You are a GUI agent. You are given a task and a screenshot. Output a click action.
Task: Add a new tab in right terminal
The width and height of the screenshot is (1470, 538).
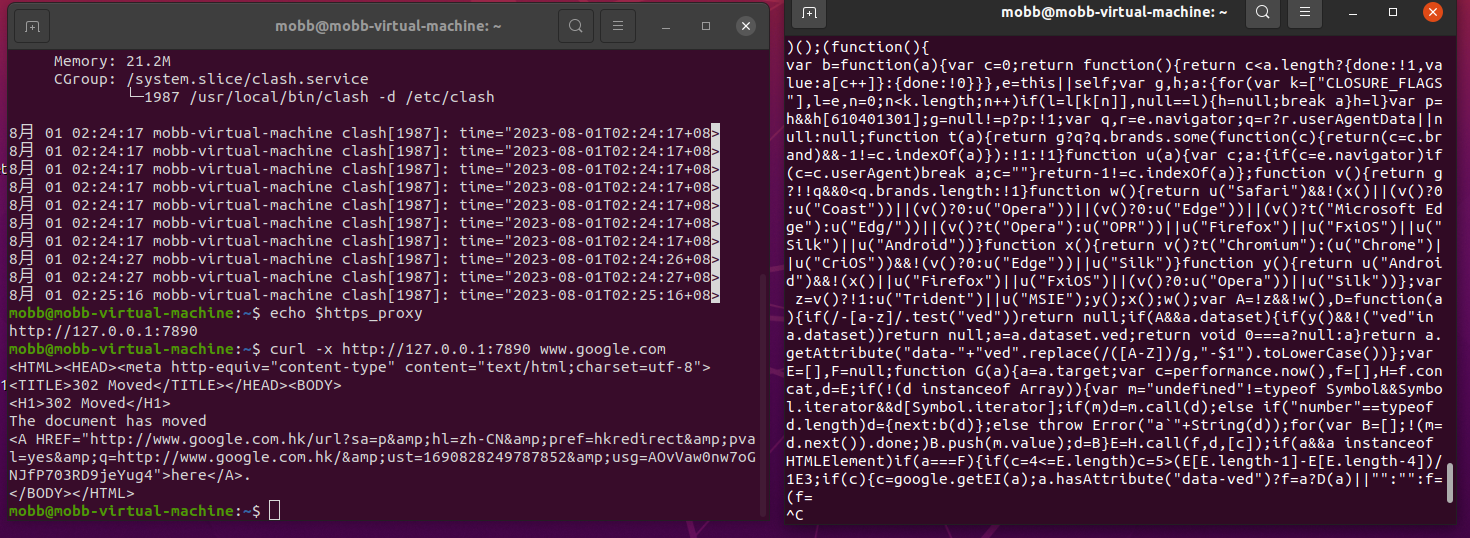tap(810, 12)
